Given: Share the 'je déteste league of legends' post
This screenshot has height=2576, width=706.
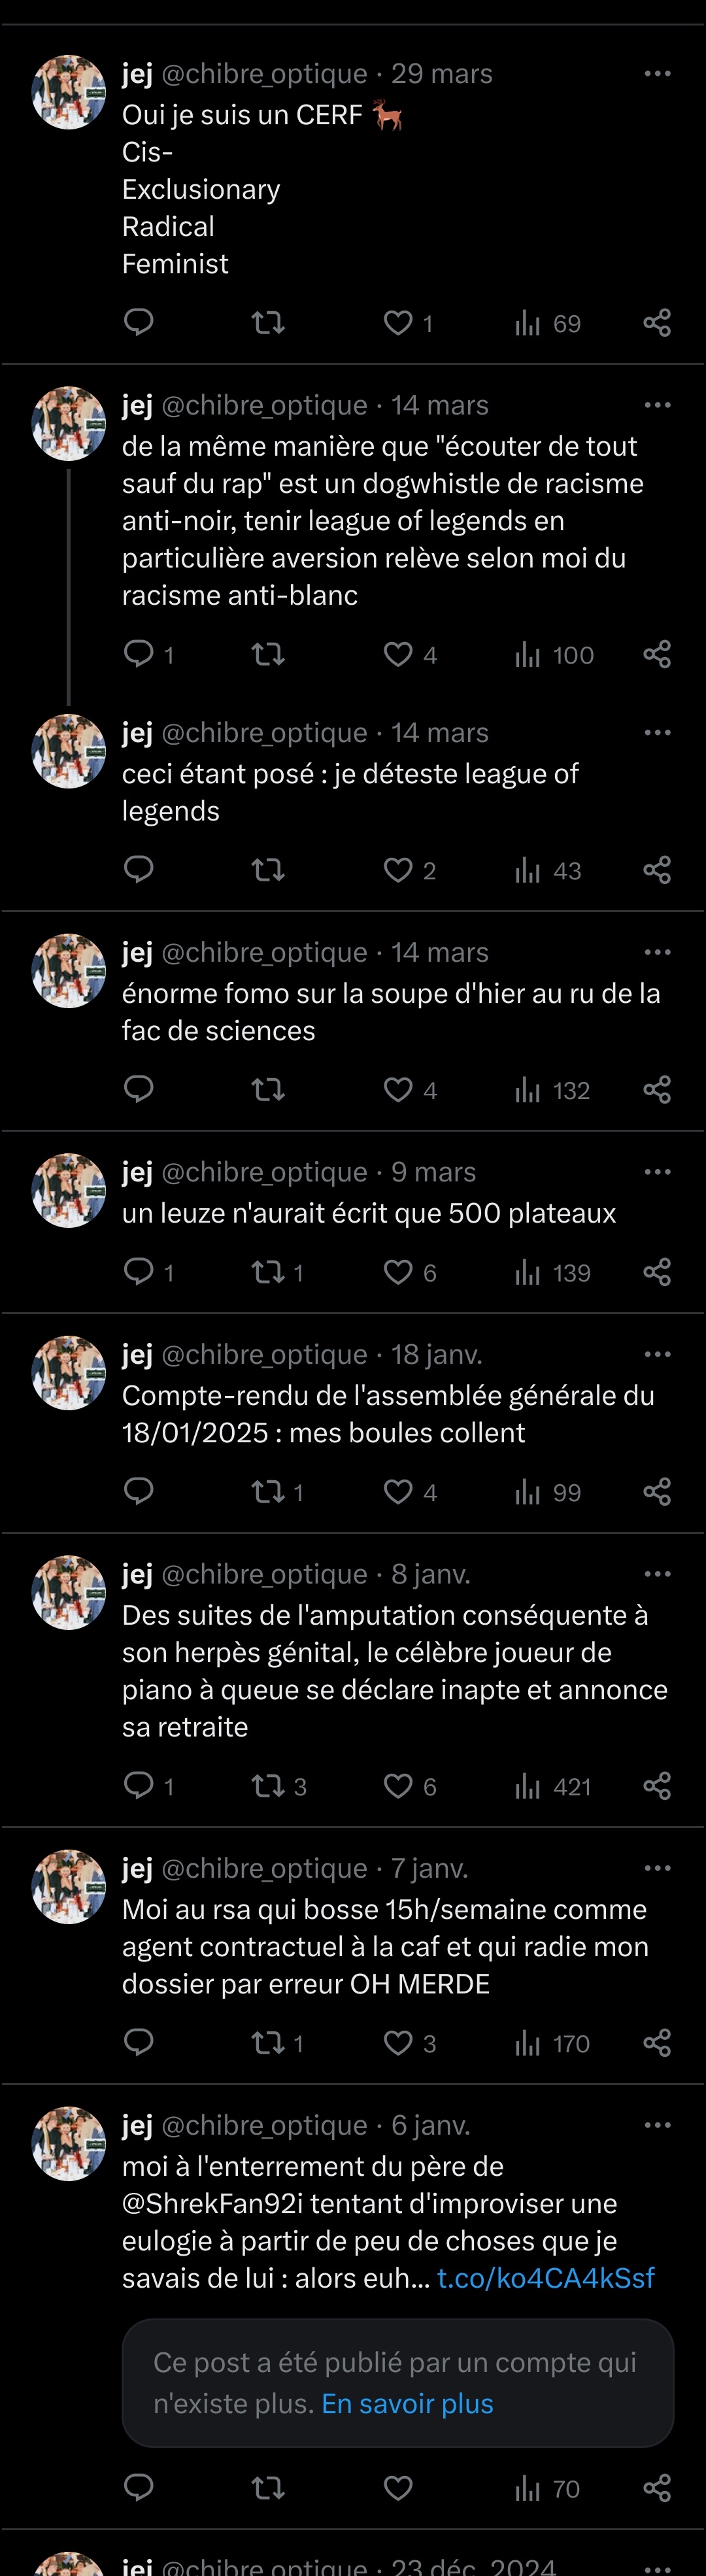Looking at the screenshot, I should click(657, 870).
